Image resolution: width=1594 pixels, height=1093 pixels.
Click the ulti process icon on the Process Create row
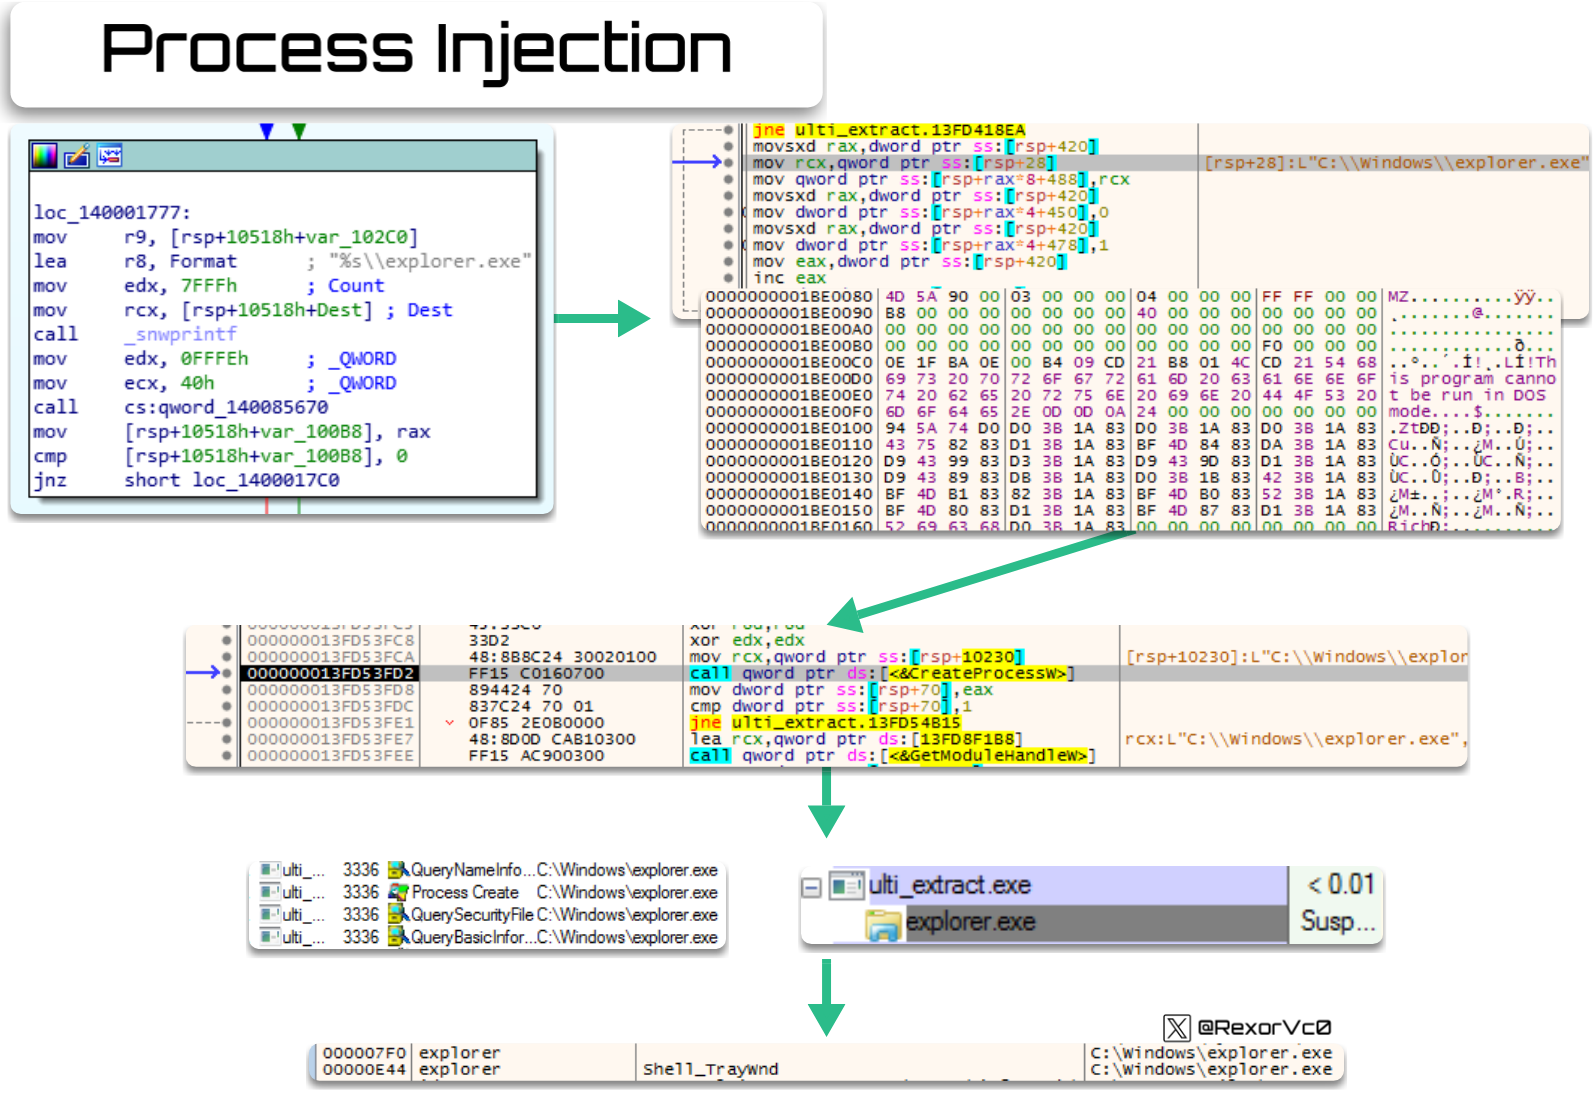click(269, 892)
